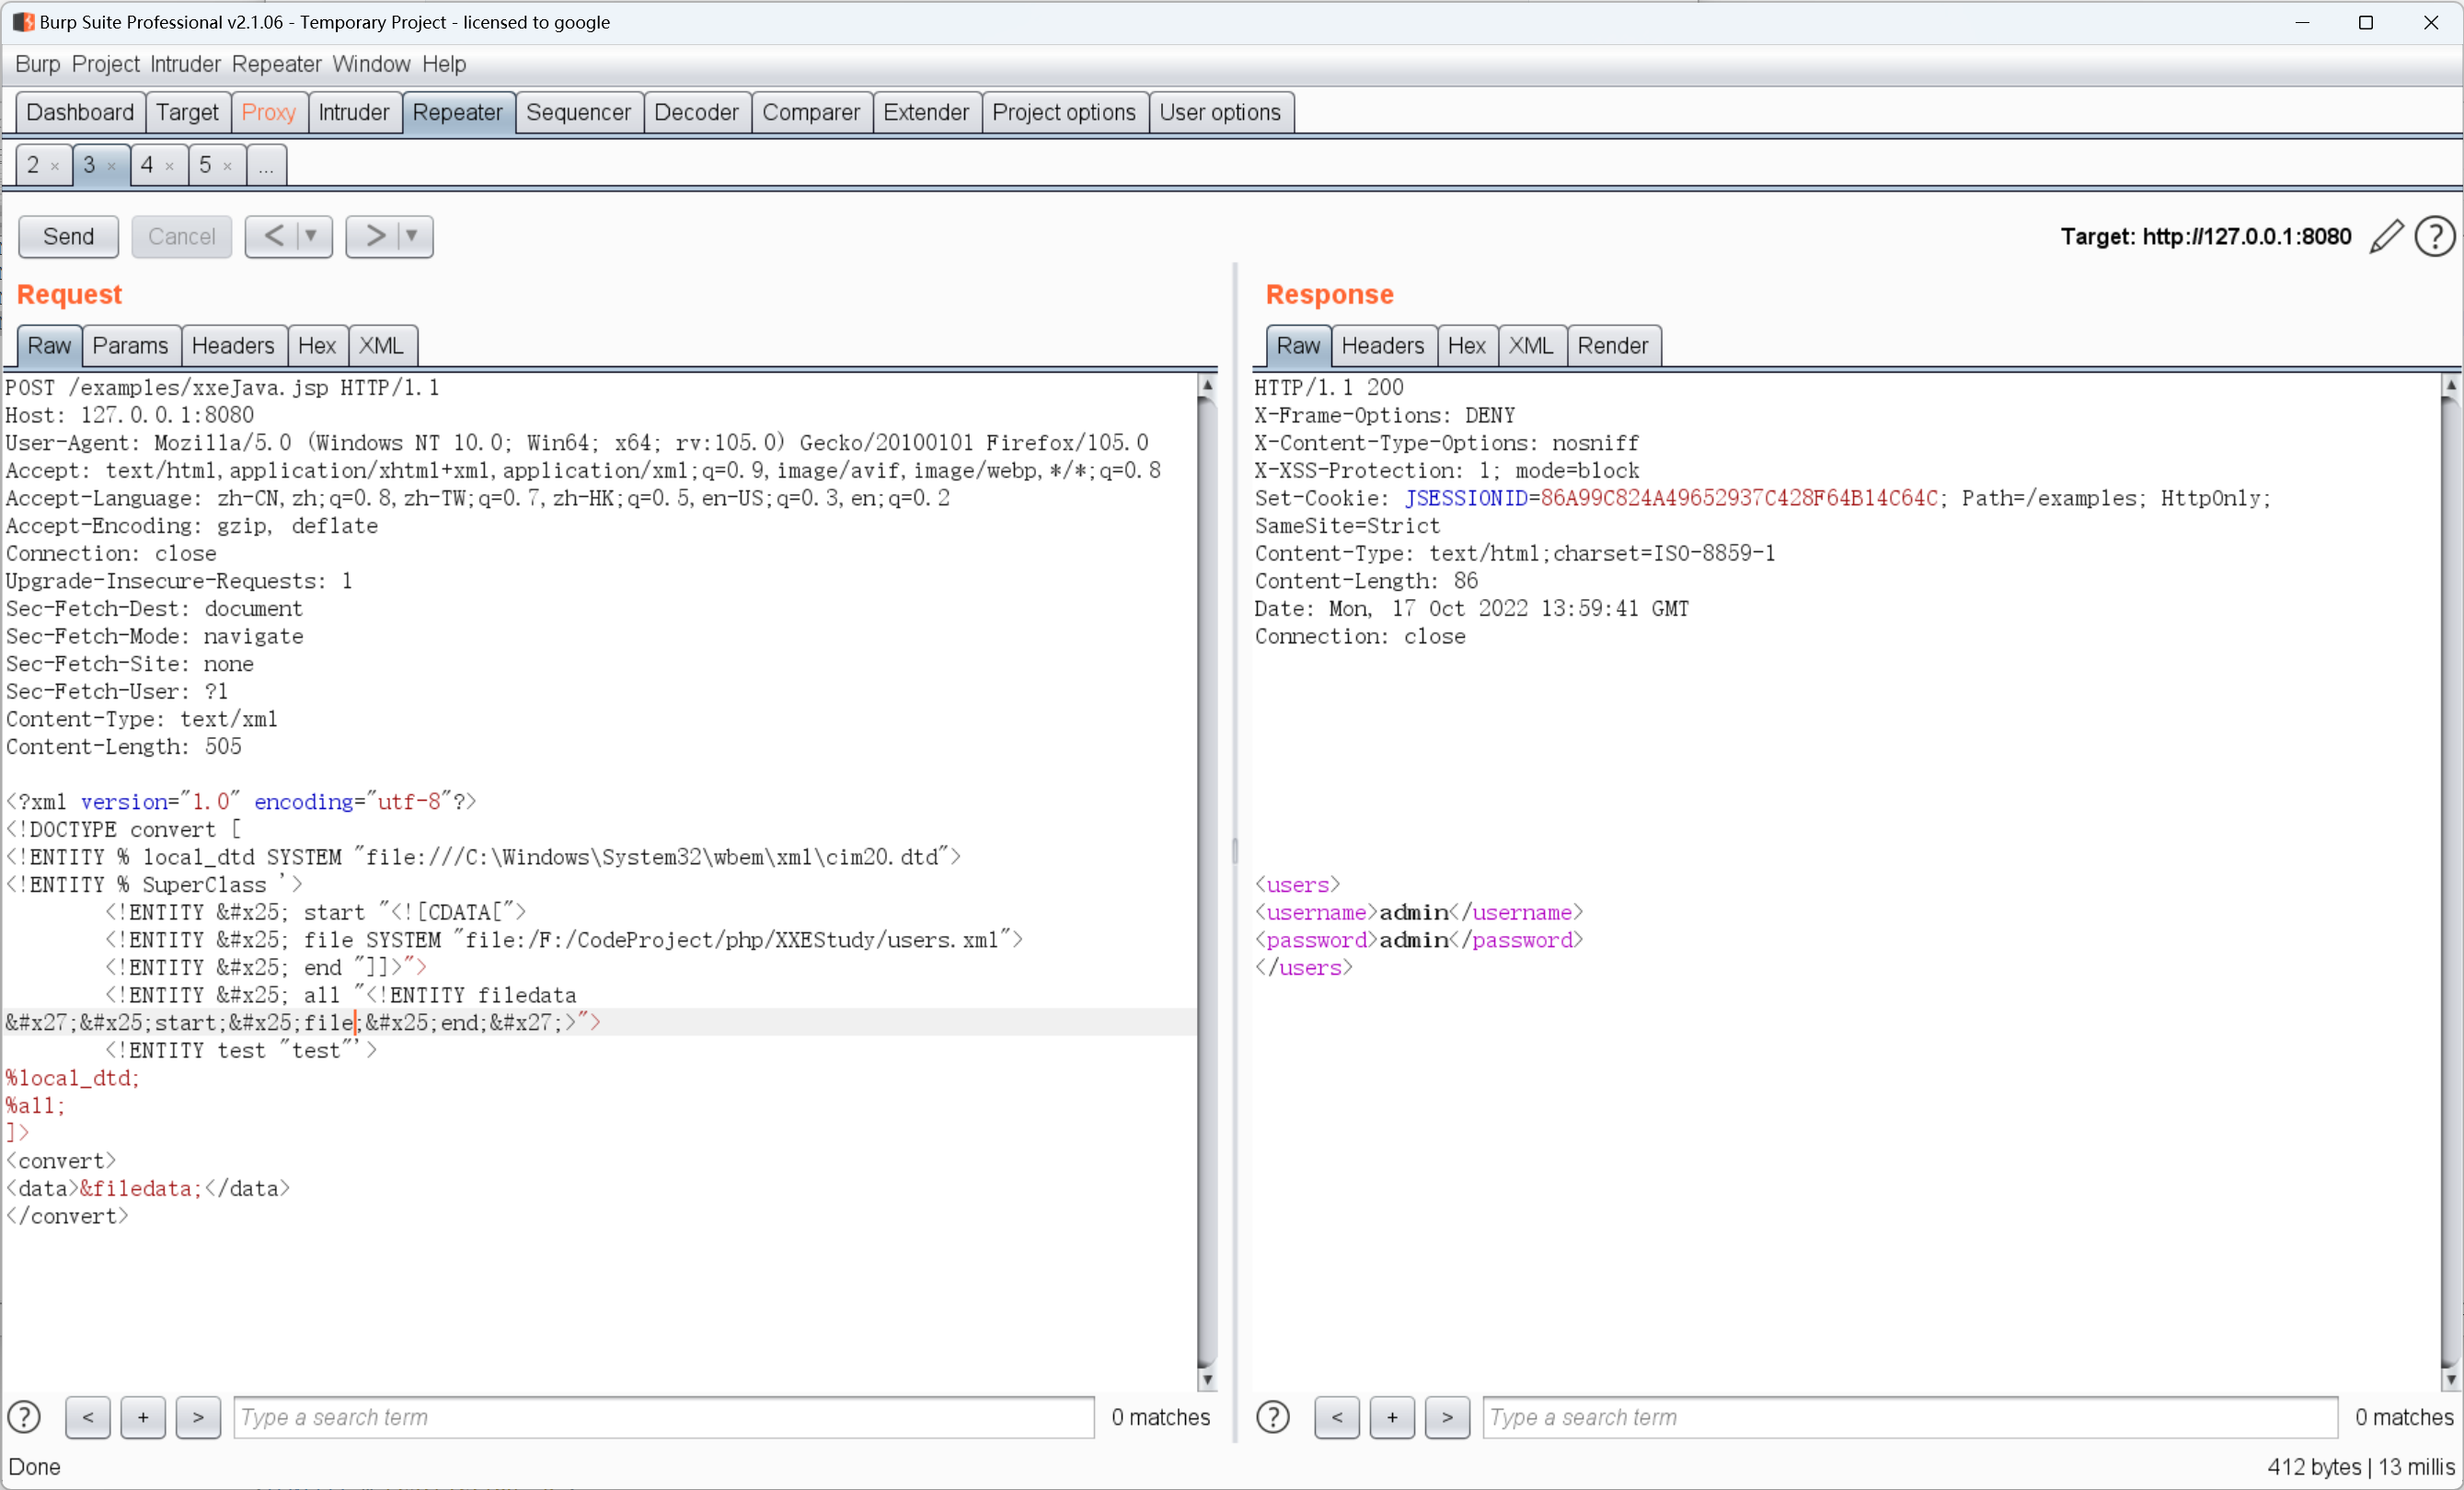Click the plus button in response search bar
Image resolution: width=2464 pixels, height=1490 pixels.
coord(1392,1417)
